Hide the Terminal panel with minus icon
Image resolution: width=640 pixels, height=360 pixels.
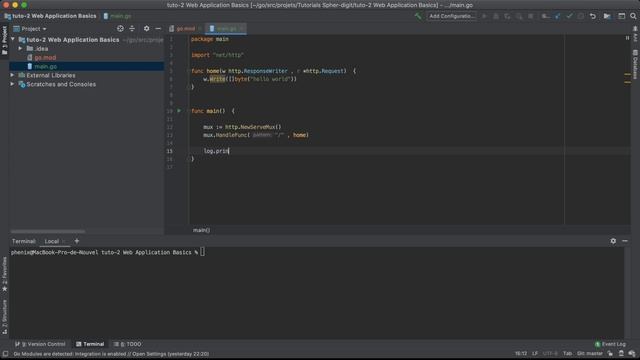pyautogui.click(x=625, y=241)
